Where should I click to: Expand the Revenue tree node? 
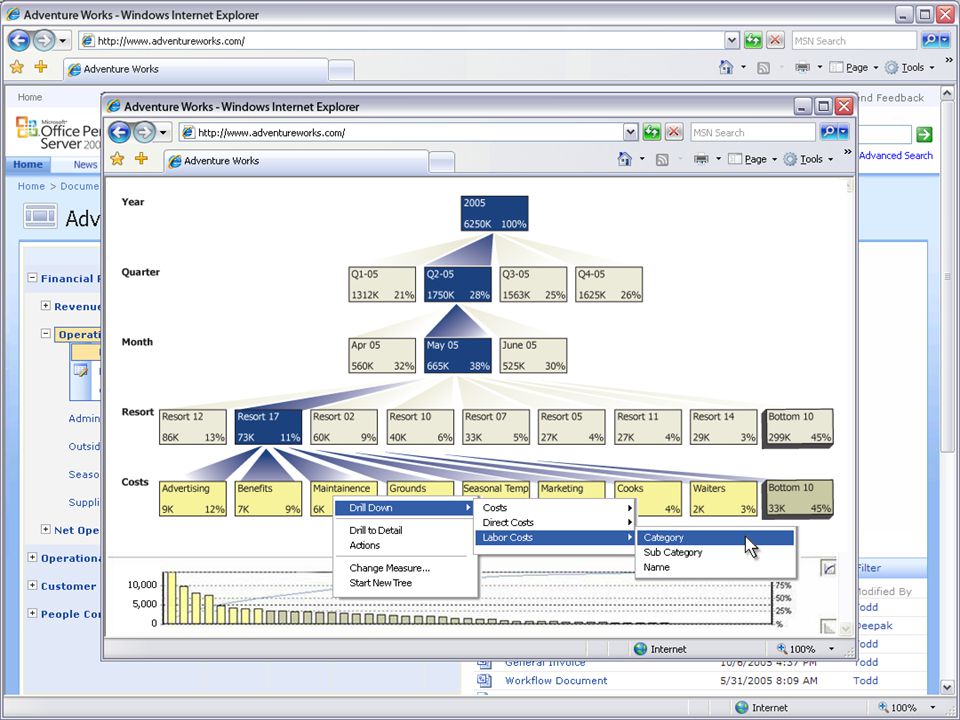click(x=45, y=305)
